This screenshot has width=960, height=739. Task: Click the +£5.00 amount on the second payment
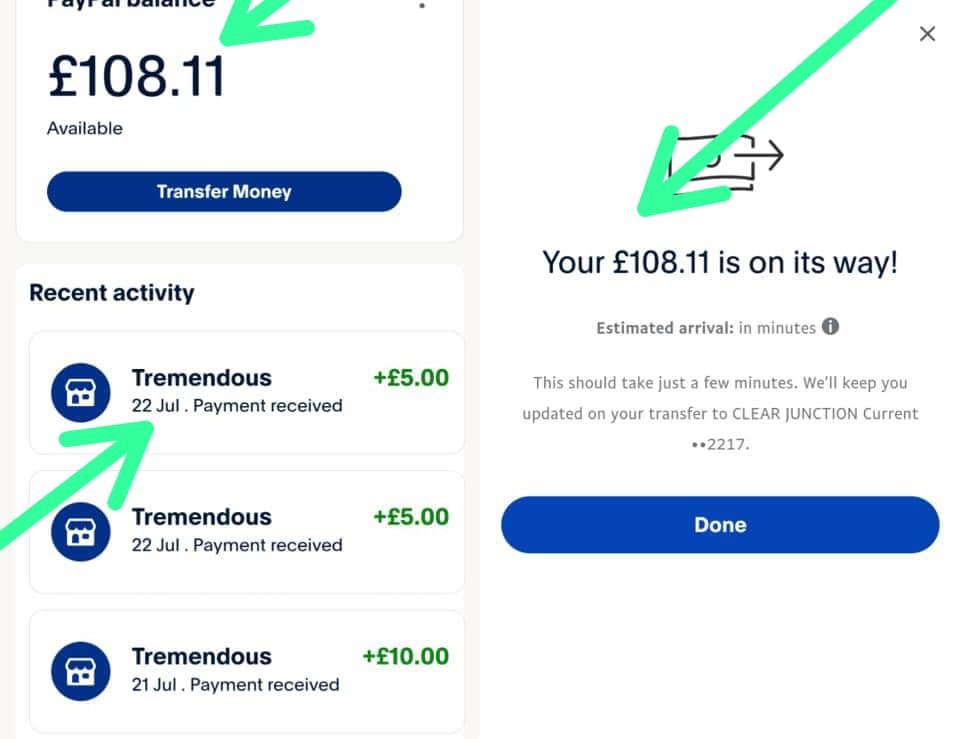(x=411, y=517)
